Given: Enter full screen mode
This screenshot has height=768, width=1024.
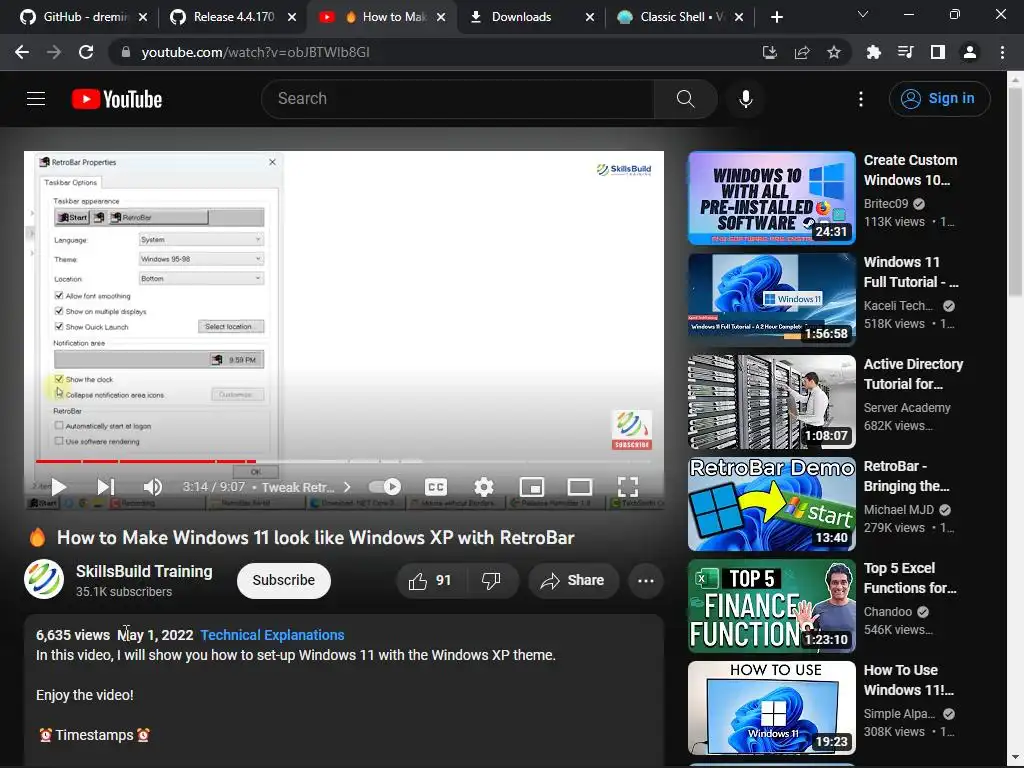Looking at the screenshot, I should [x=628, y=487].
